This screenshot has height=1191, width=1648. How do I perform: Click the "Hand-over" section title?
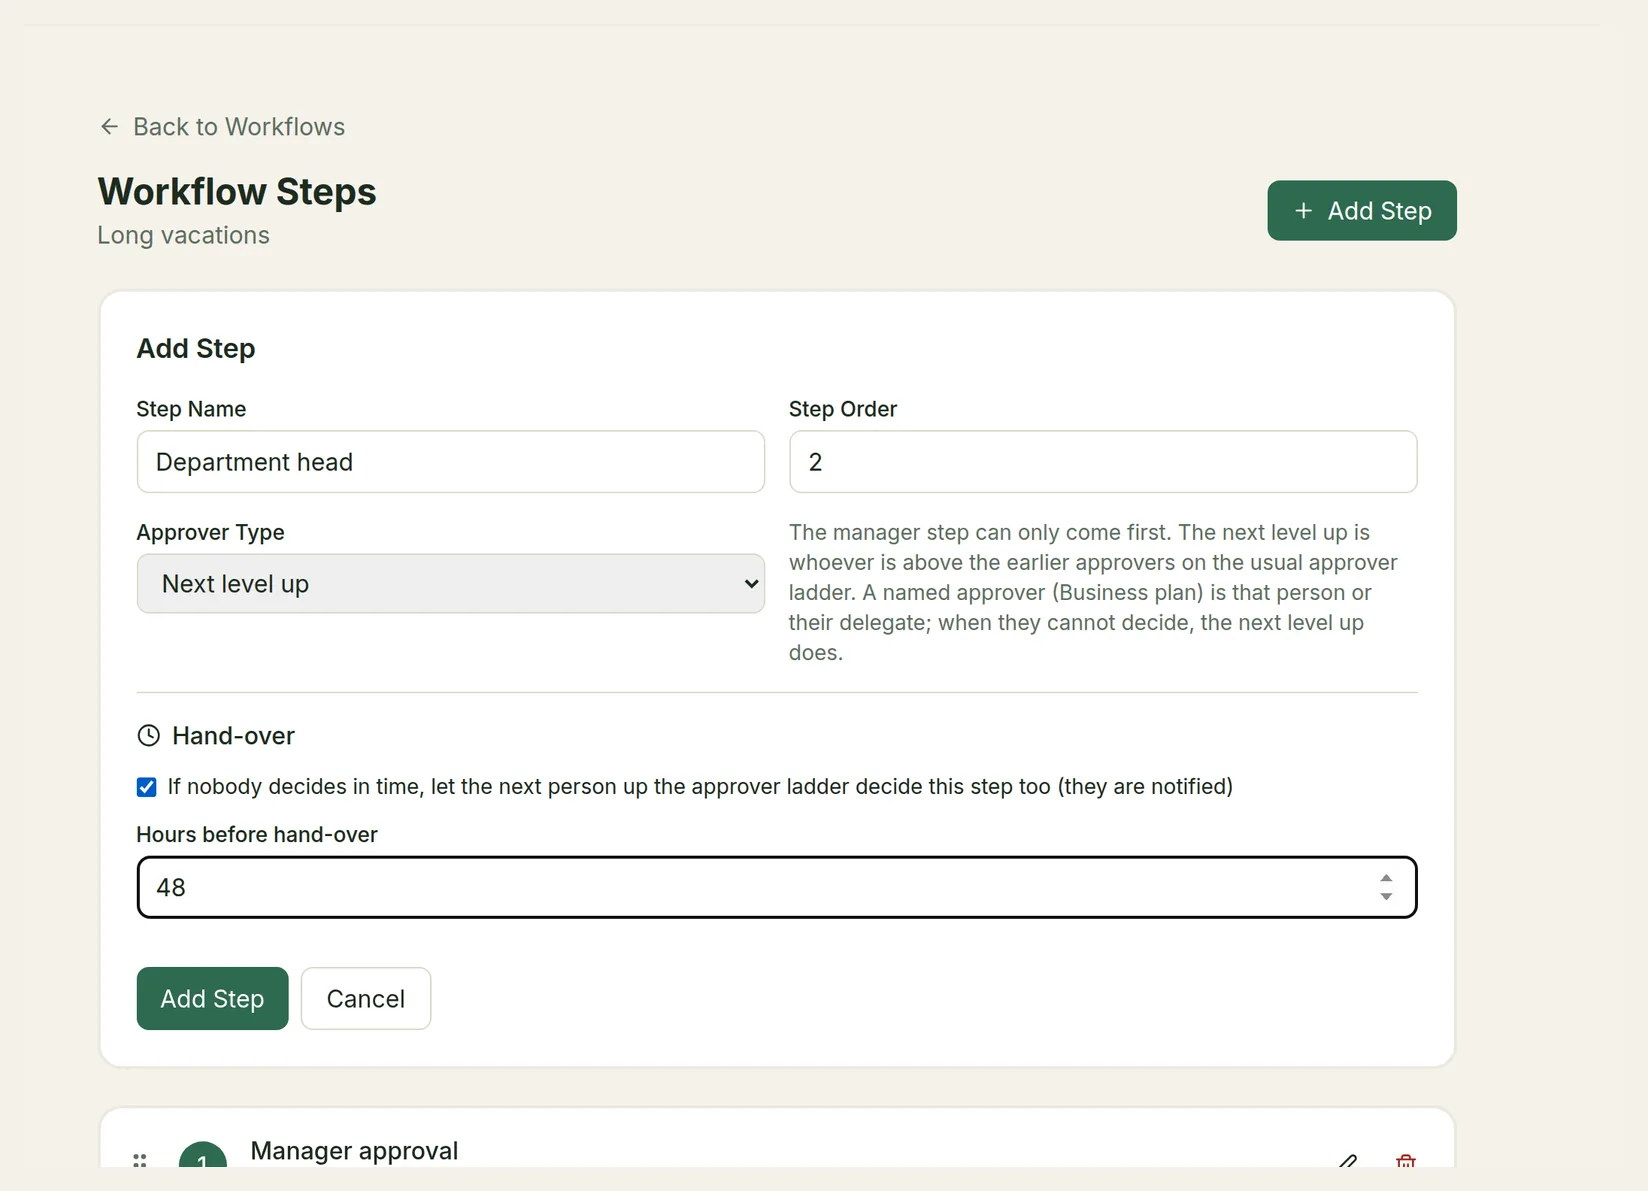coord(234,736)
